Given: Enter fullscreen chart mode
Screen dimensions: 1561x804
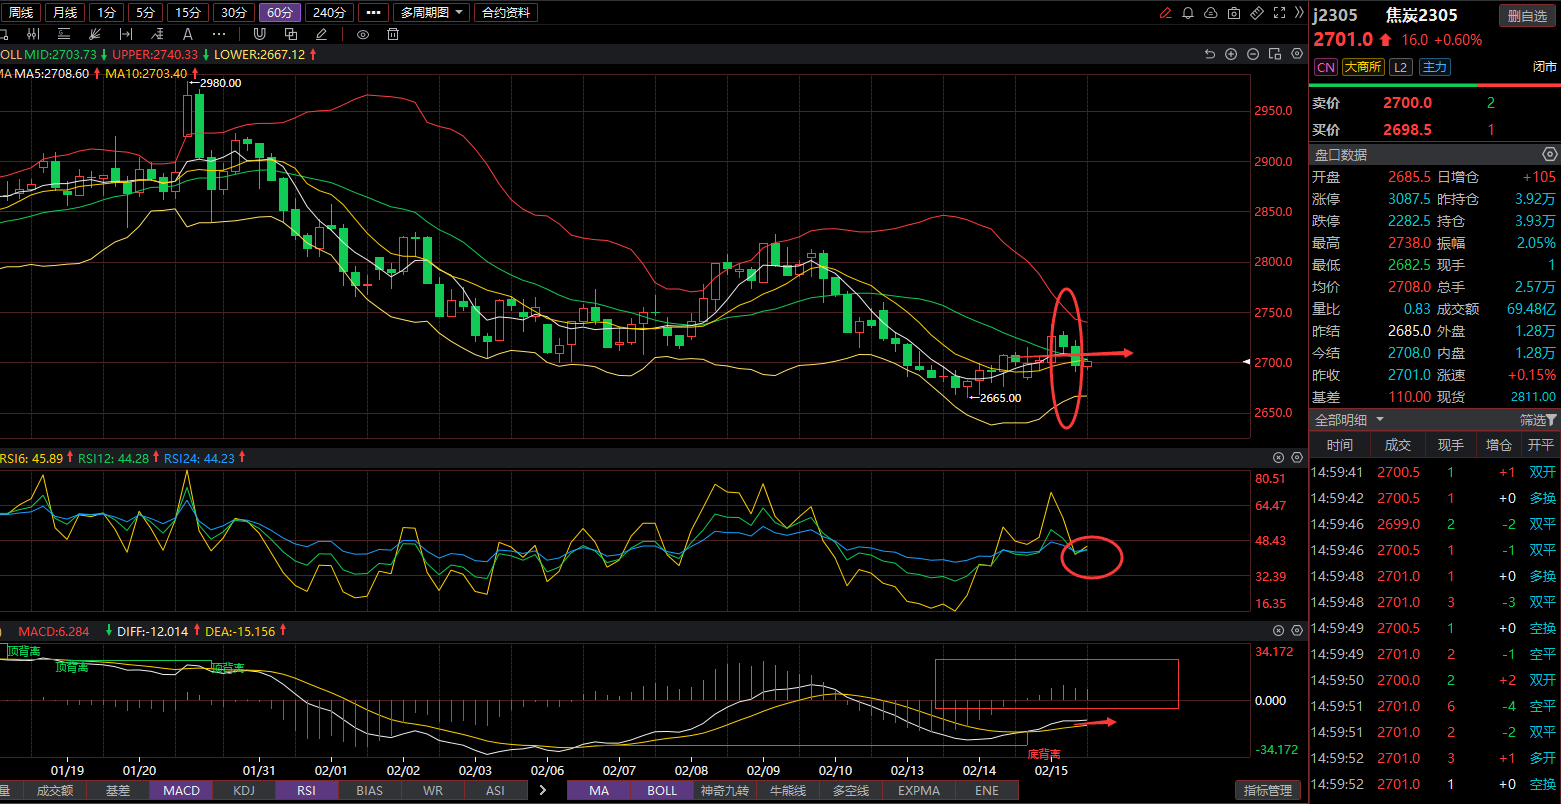Looking at the screenshot, I should [x=1281, y=13].
